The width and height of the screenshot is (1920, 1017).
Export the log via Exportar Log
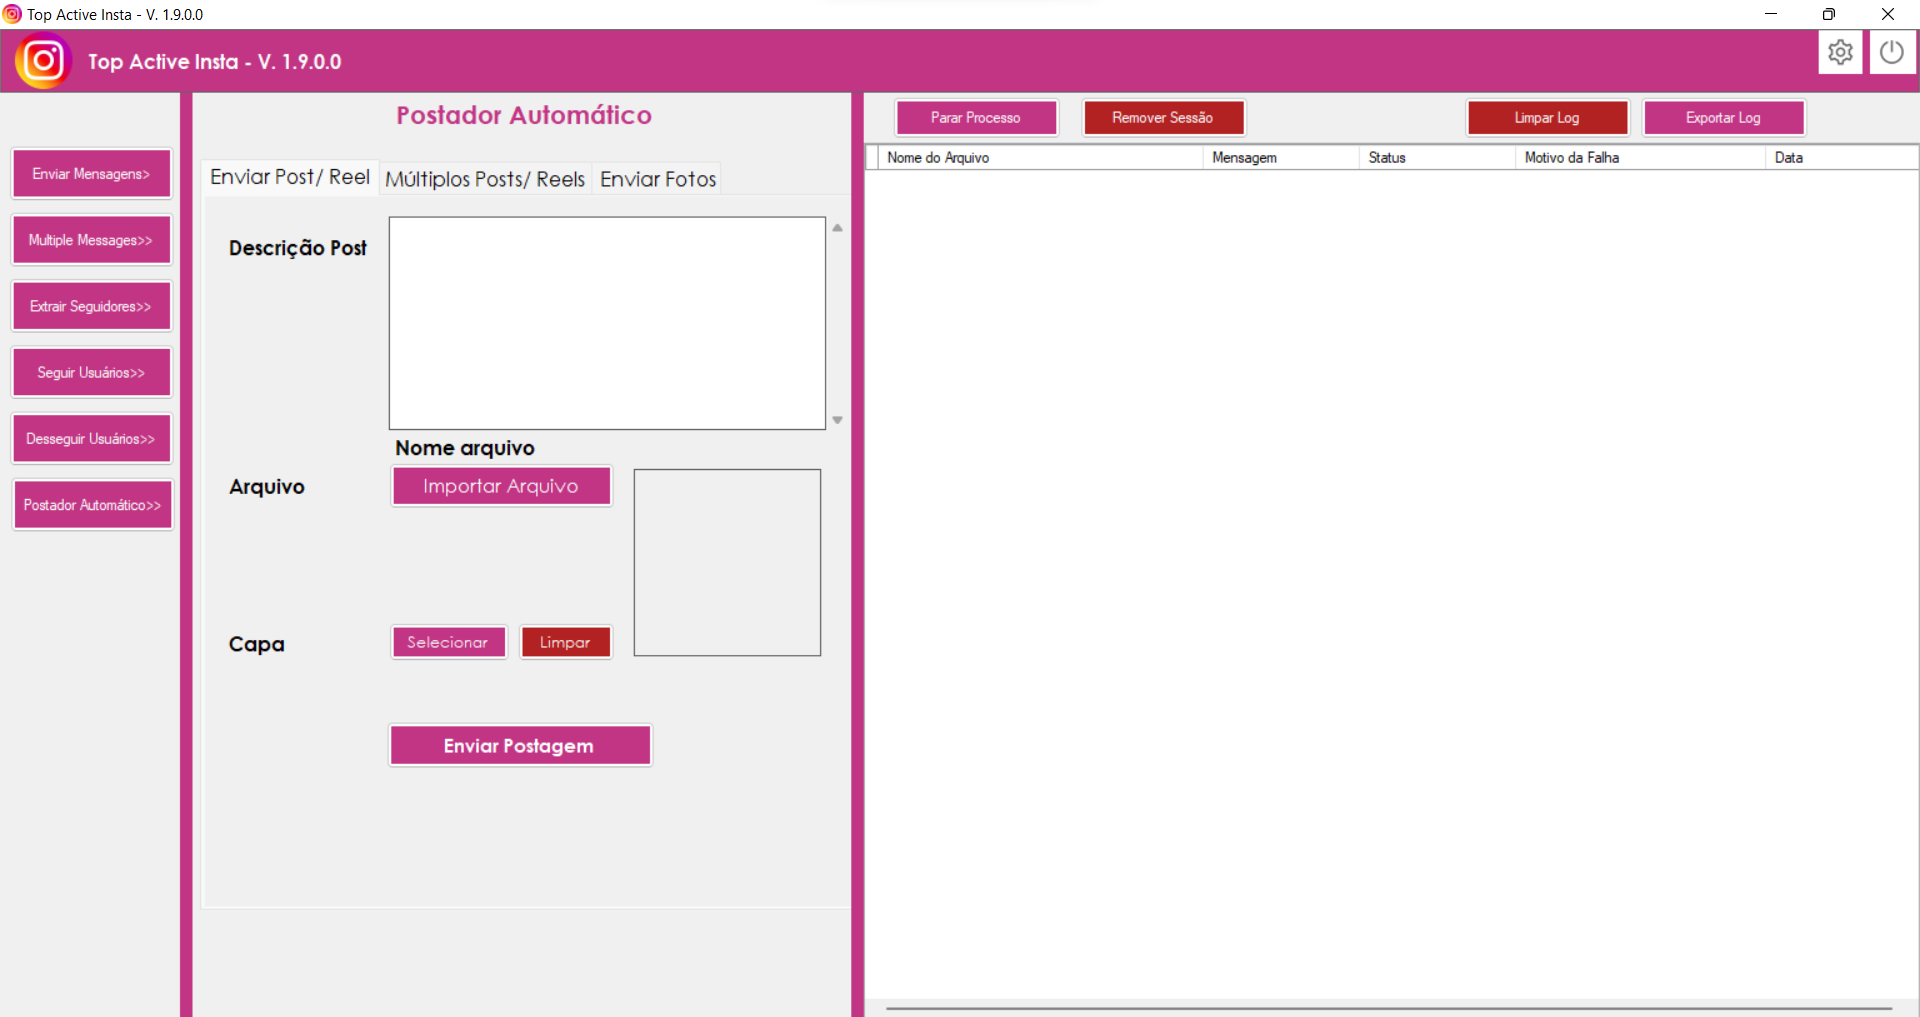[1722, 118]
